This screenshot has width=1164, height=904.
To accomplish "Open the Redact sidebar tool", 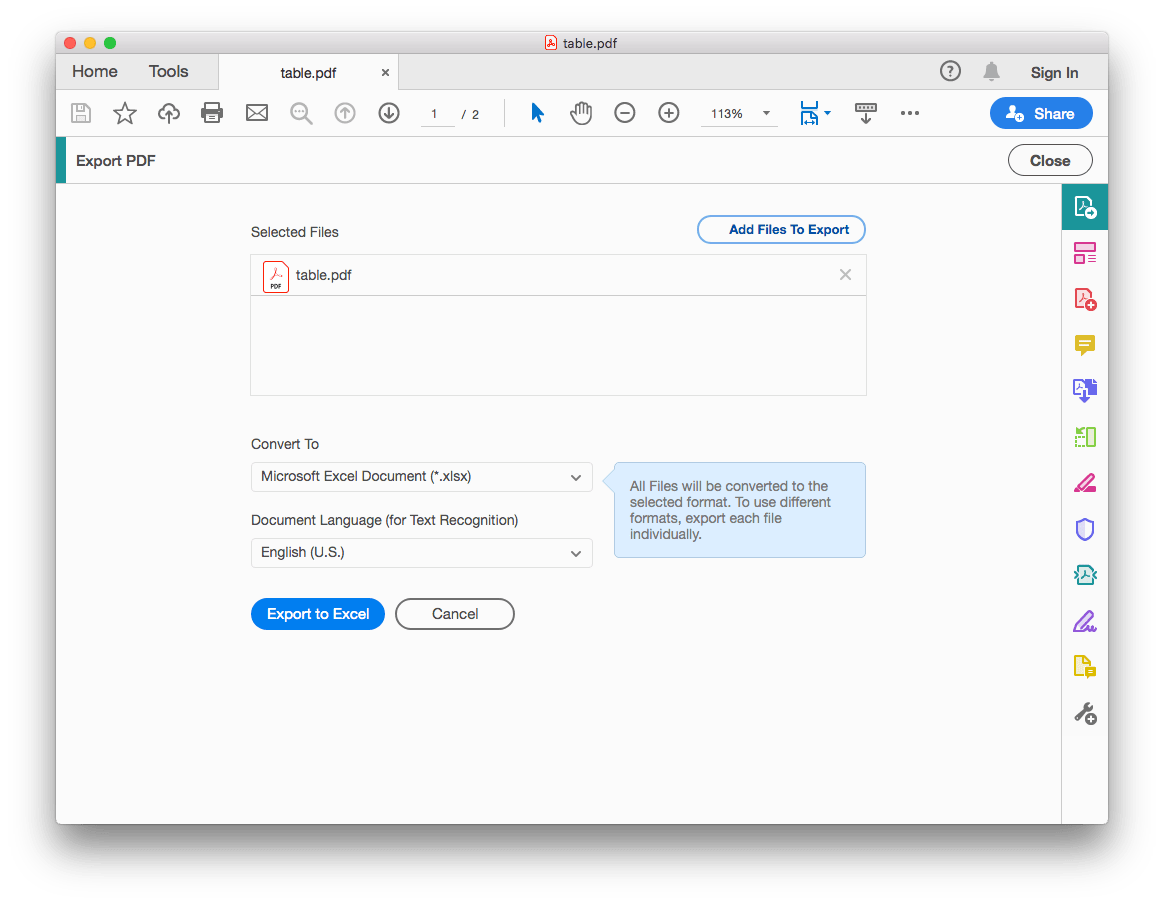I will tap(1085, 483).
